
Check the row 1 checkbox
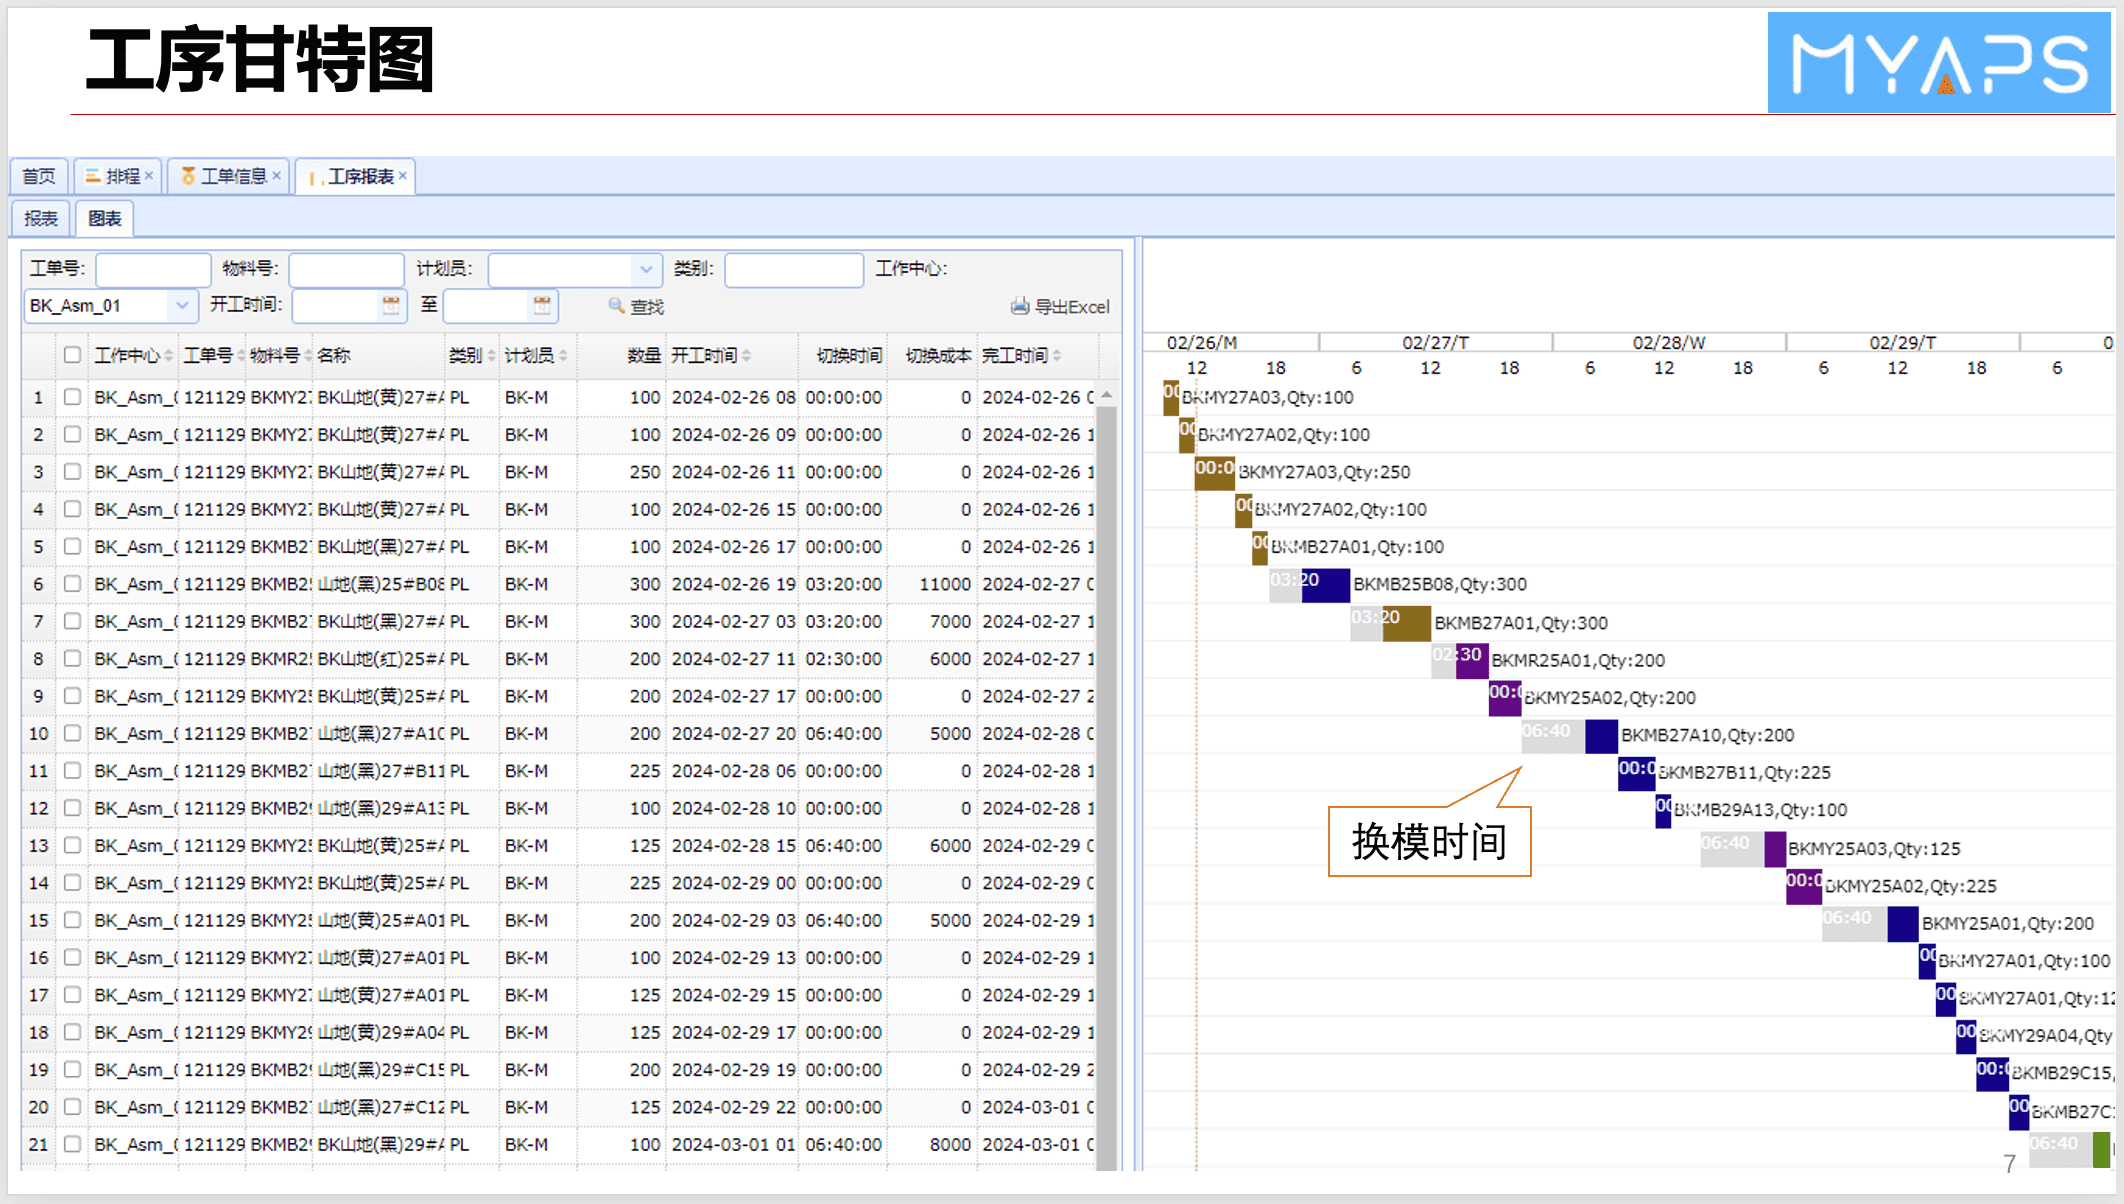click(72, 397)
